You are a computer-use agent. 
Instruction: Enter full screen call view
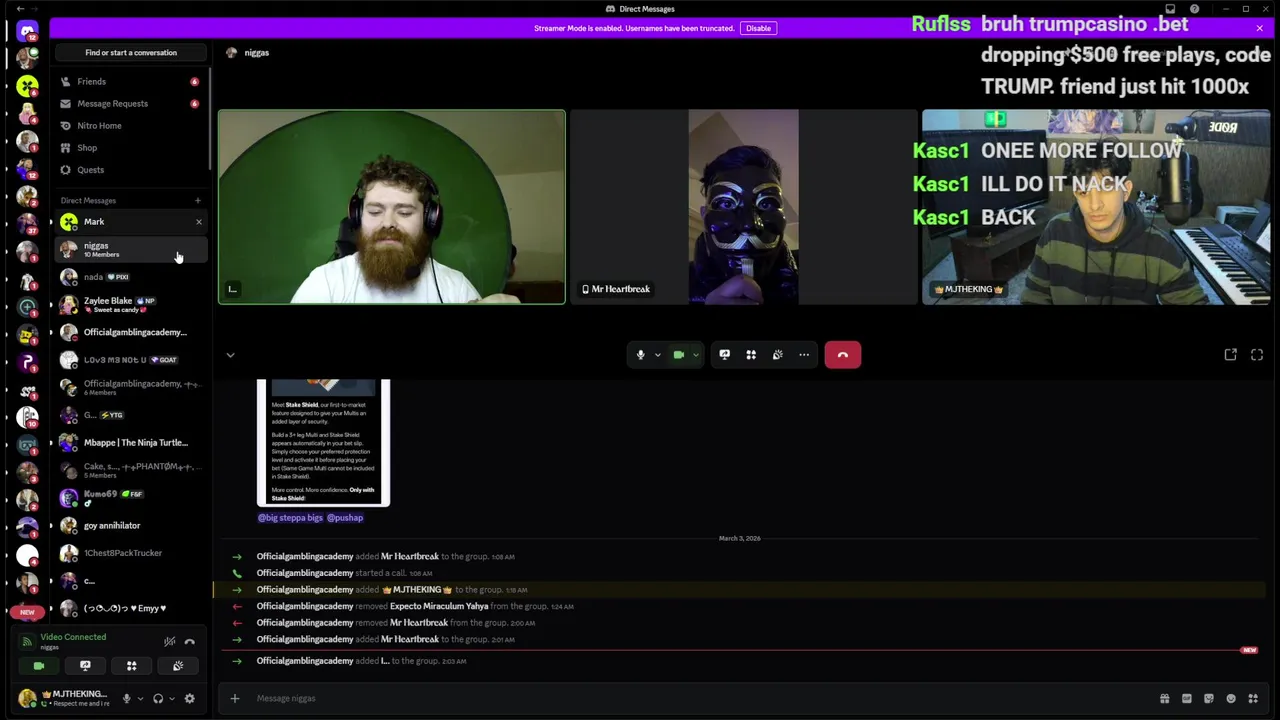1257,355
